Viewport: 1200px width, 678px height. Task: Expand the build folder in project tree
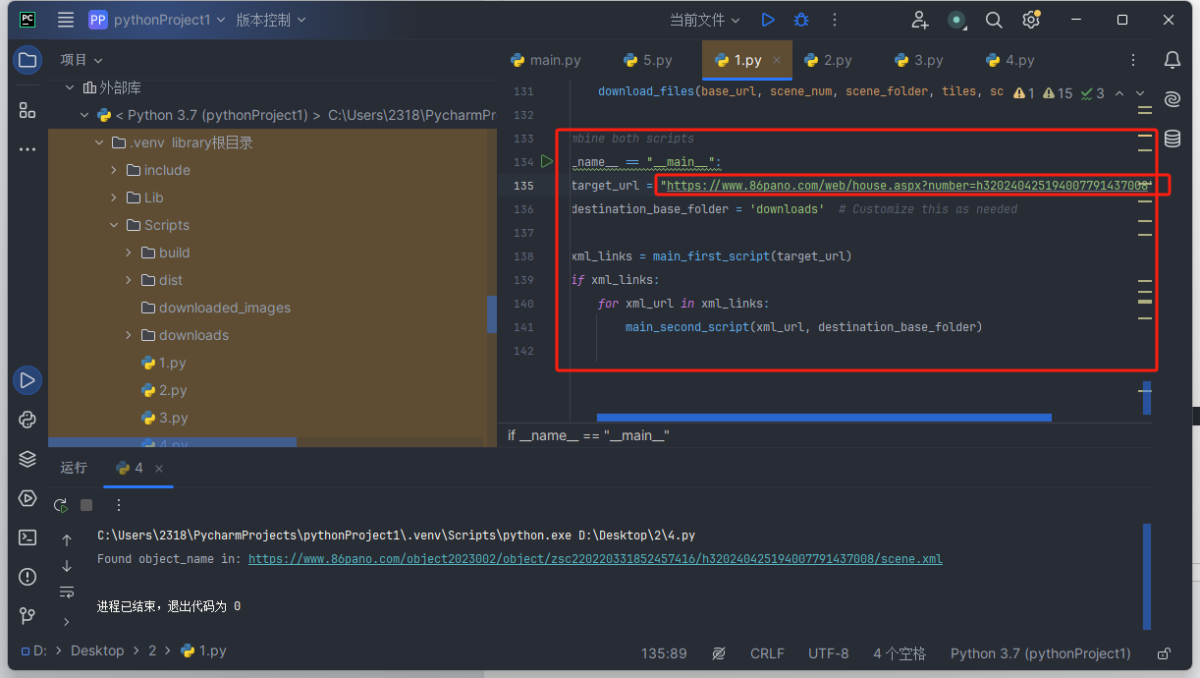coord(128,253)
